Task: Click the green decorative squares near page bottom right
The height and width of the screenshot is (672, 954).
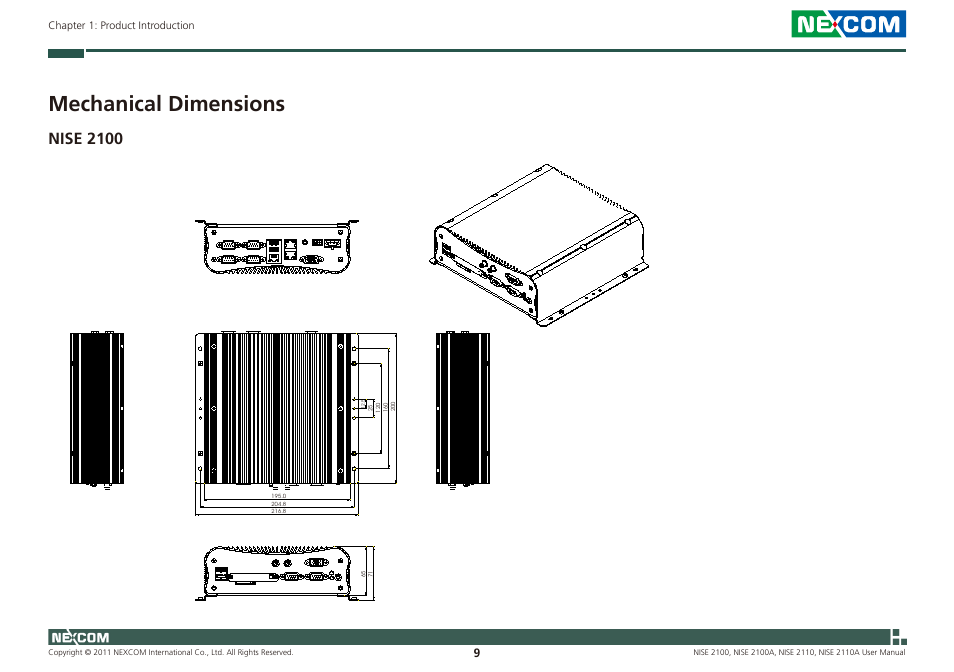Action: point(899,637)
